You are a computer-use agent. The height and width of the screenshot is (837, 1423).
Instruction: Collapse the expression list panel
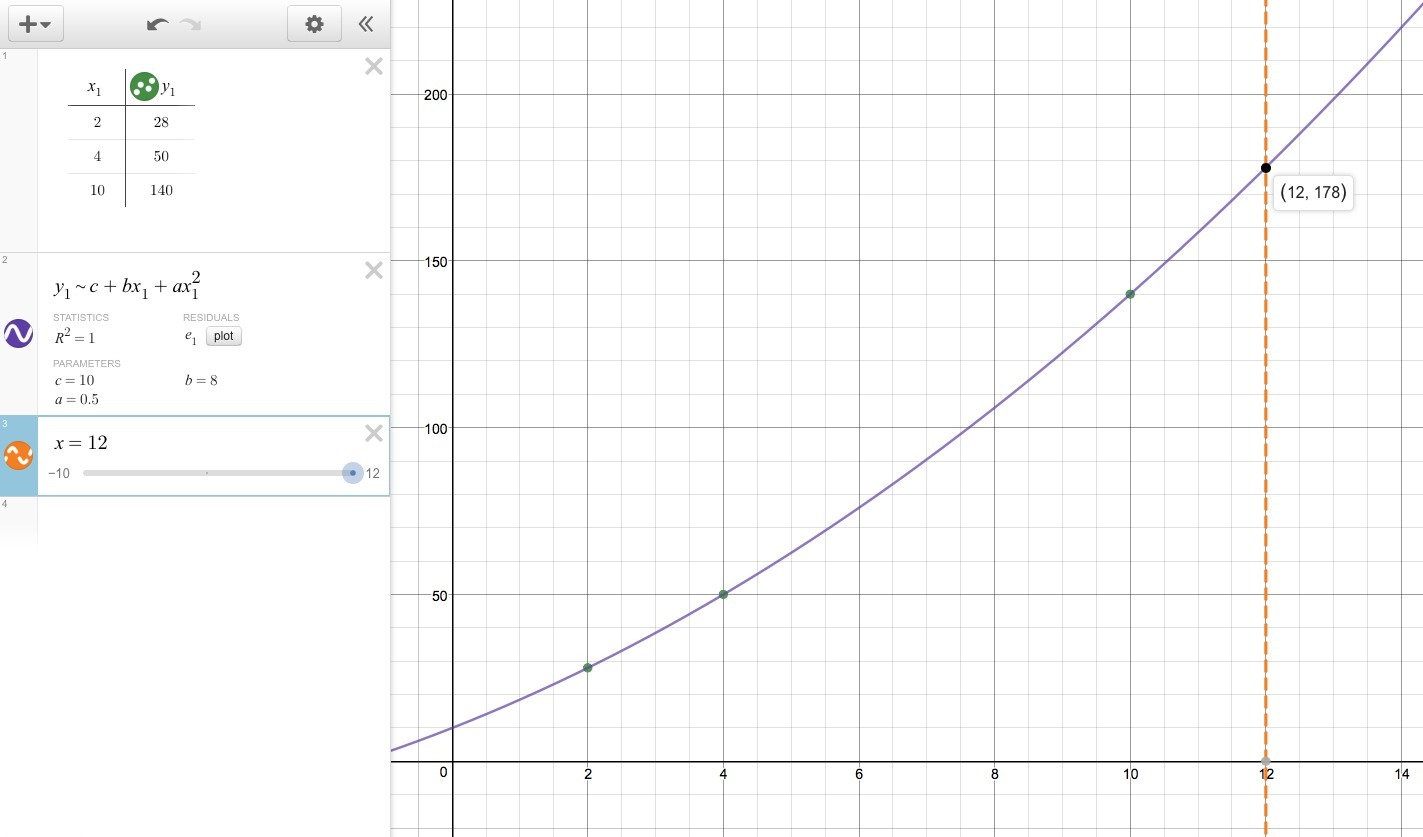pos(366,24)
